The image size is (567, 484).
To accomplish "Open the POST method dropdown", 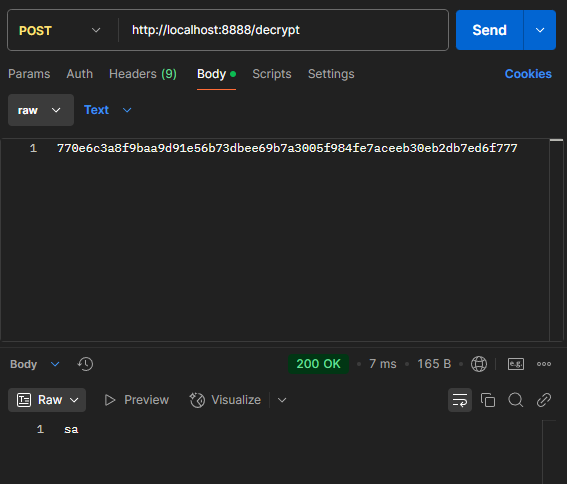I will click(x=60, y=30).
